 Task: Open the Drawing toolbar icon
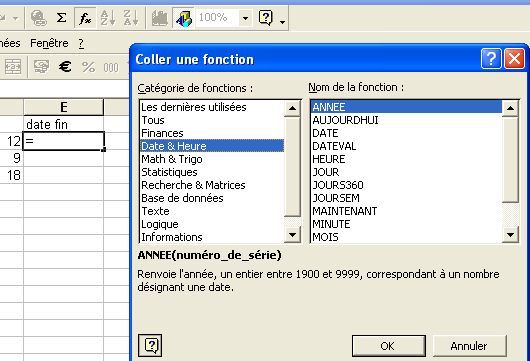[x=183, y=18]
